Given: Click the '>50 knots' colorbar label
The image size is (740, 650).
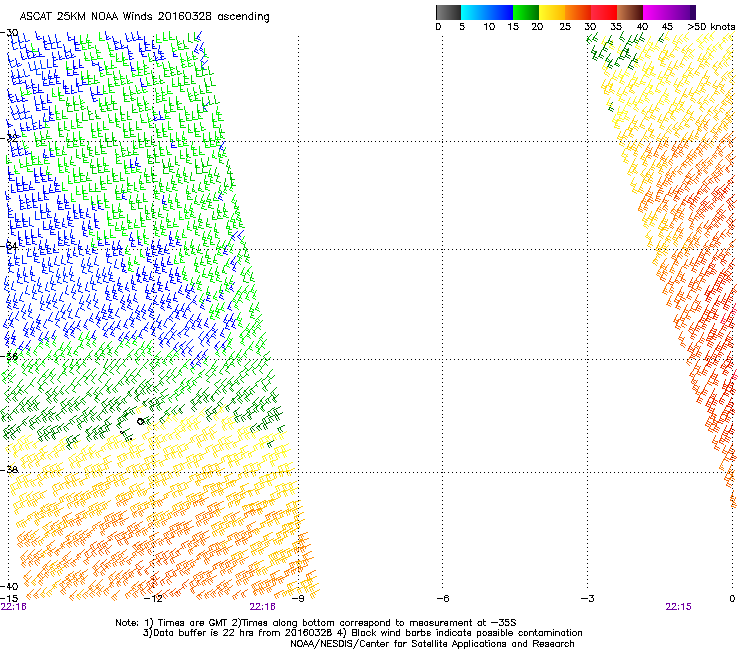Looking at the screenshot, I should [711, 27].
